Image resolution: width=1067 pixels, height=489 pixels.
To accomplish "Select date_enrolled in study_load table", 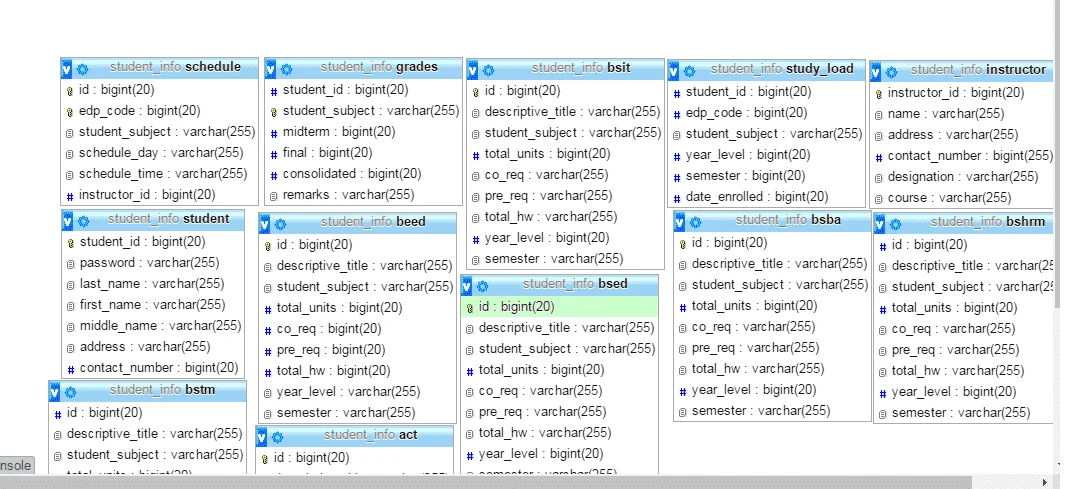I will point(767,197).
